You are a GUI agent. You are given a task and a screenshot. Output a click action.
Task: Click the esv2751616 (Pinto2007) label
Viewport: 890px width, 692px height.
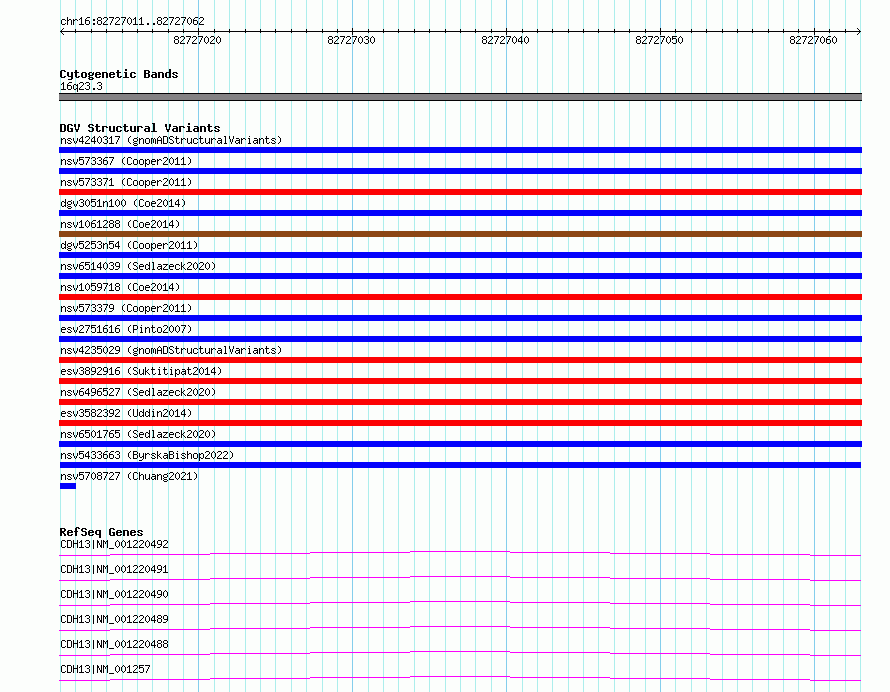tap(126, 329)
